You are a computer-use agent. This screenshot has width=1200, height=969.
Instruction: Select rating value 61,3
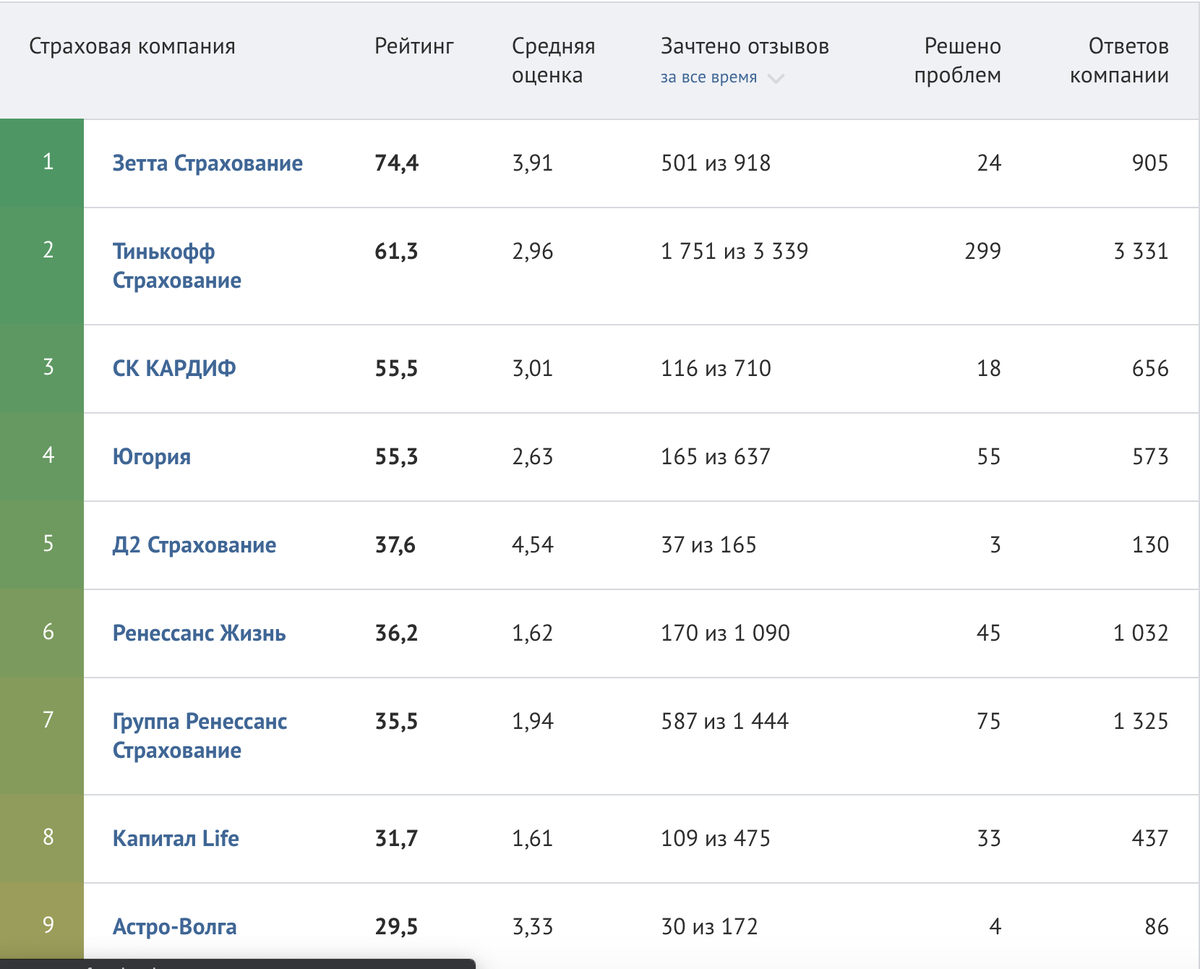(x=396, y=251)
